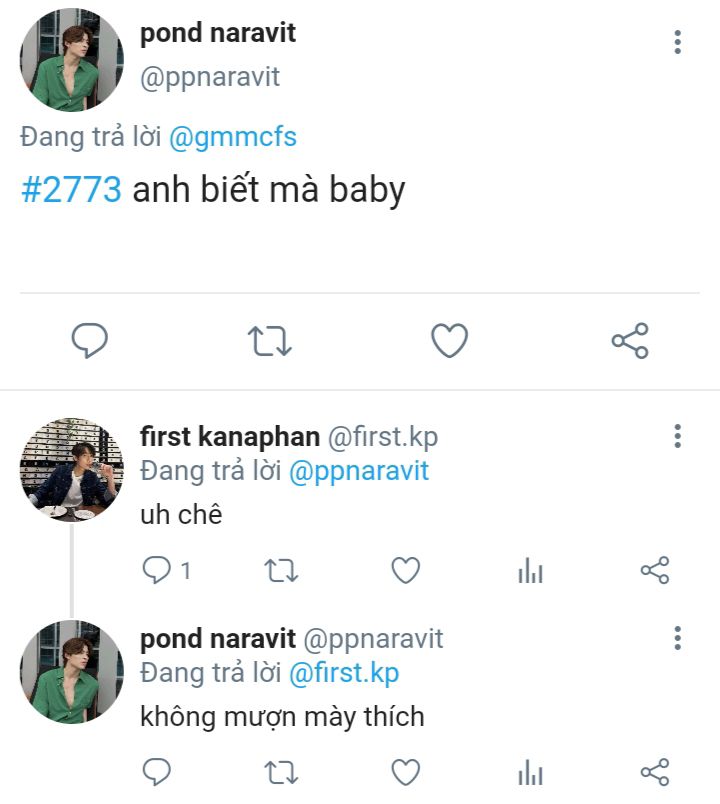720x804 pixels.
Task: Open the #2773 hashtag link
Action: pyautogui.click(x=72, y=189)
